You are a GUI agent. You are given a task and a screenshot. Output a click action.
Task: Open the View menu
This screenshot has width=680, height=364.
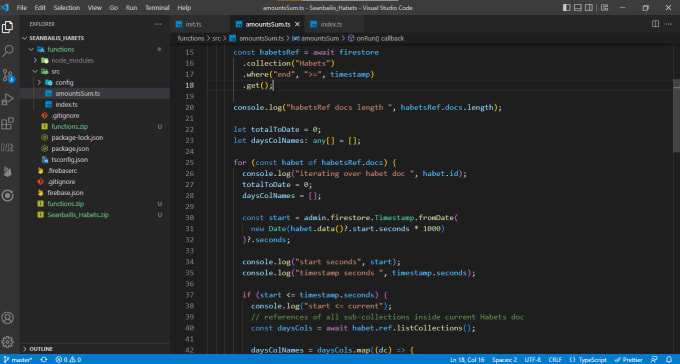click(x=95, y=8)
